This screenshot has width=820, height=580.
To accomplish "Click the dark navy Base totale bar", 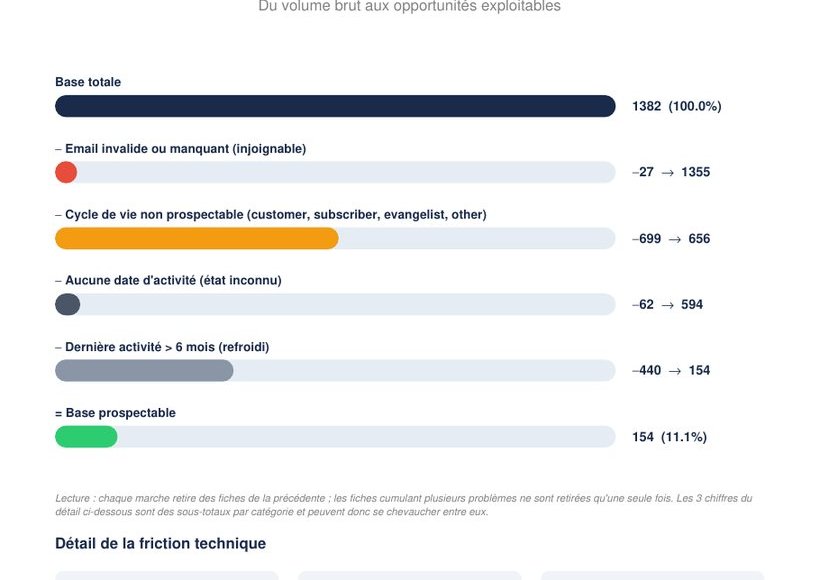I will (x=335, y=106).
